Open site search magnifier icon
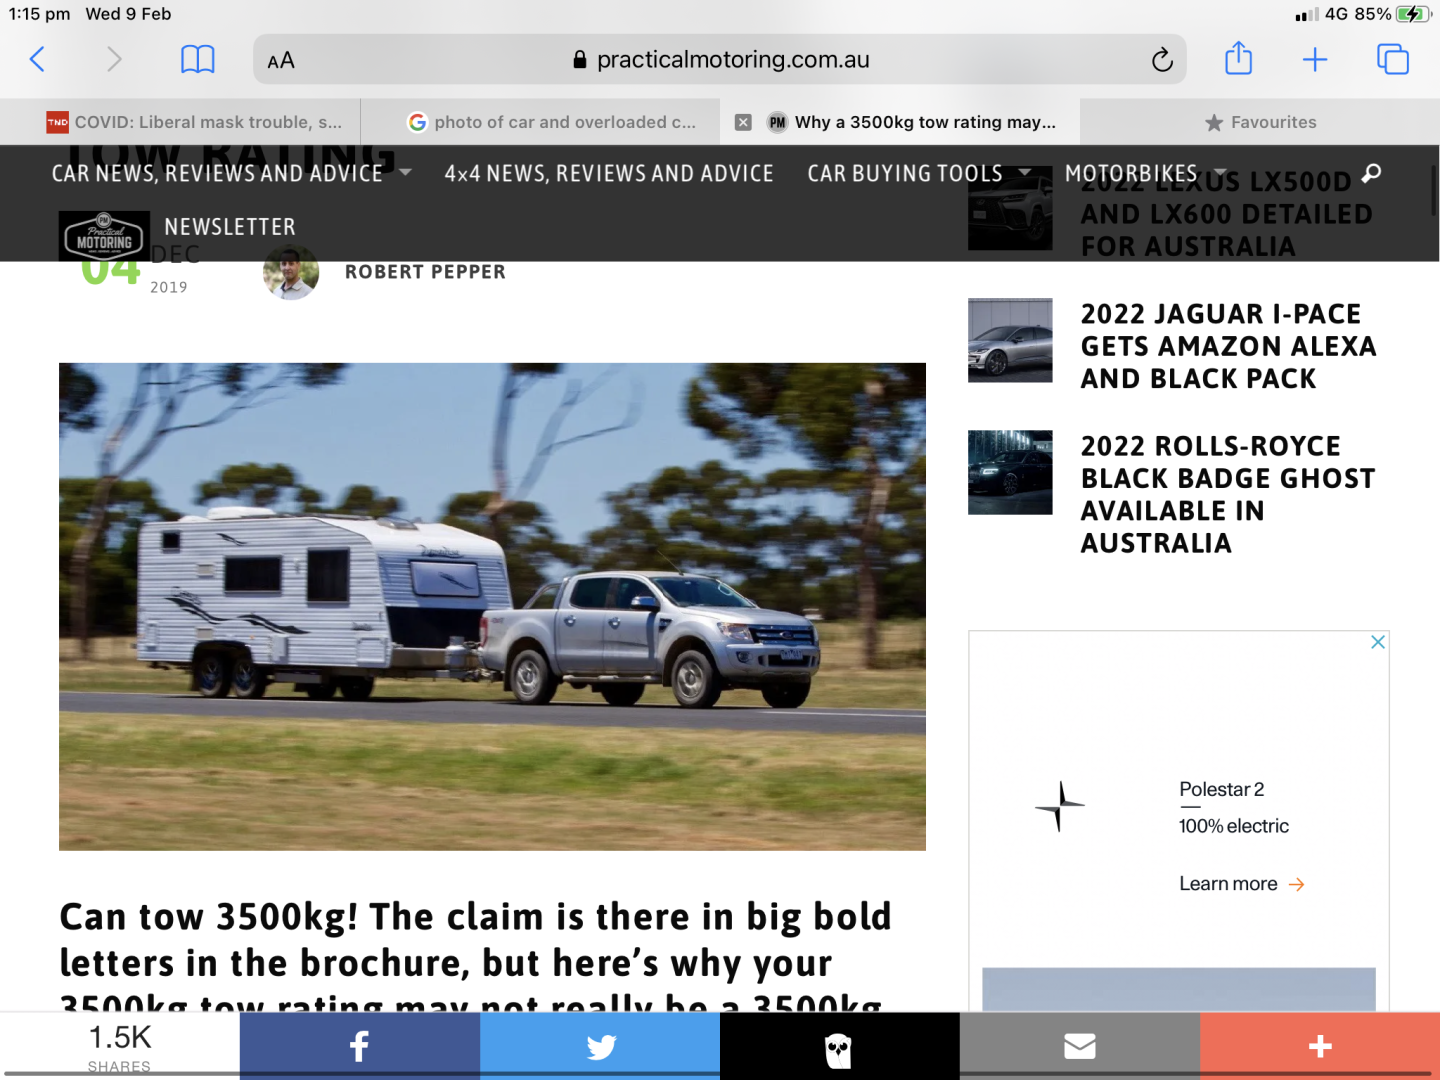 [x=1371, y=173]
